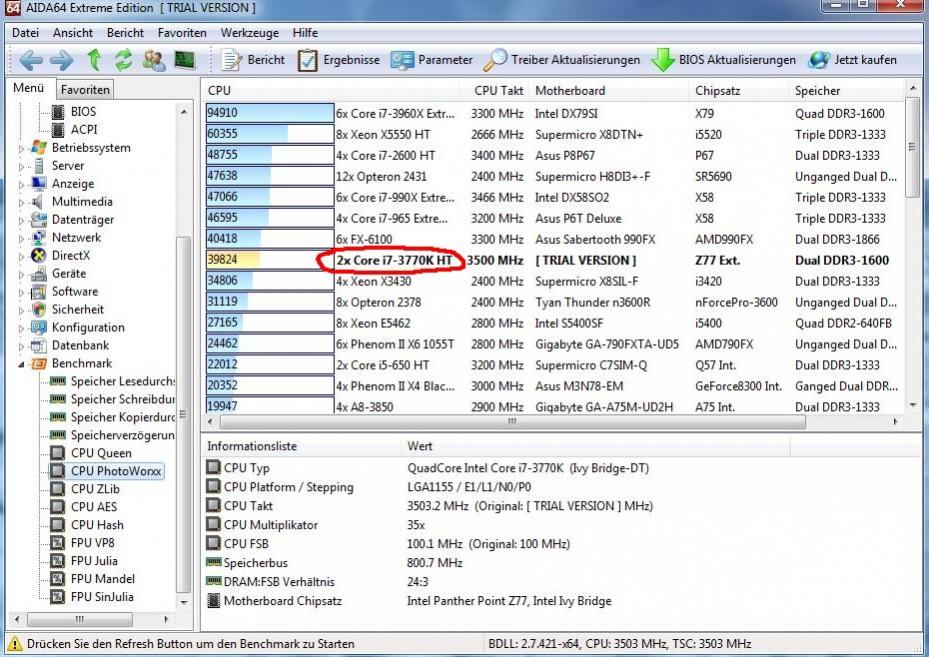Select CPU AES benchmark

coord(84,507)
